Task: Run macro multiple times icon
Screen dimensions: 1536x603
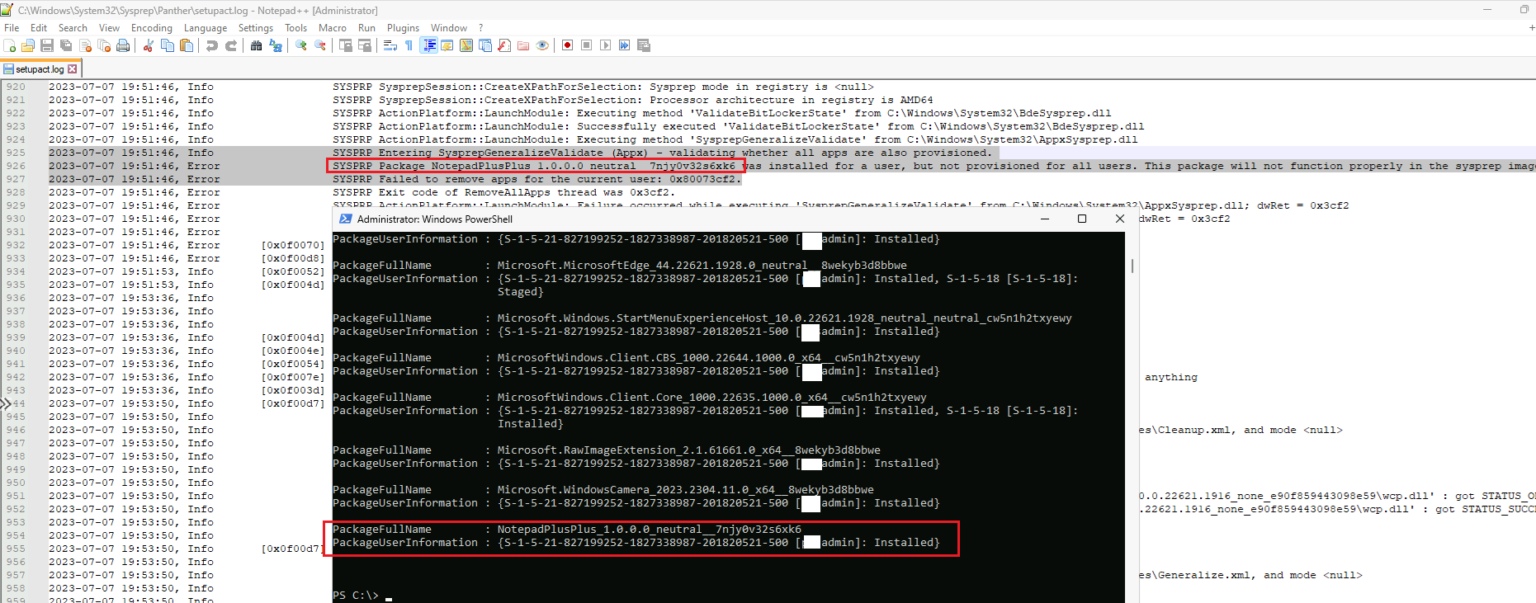Action: (x=624, y=45)
